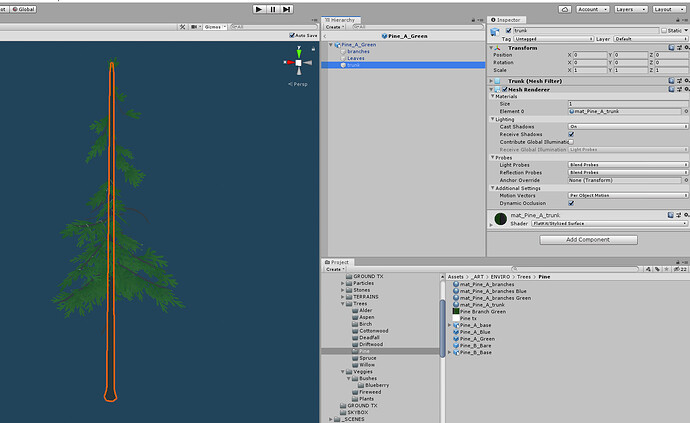Click the Pause button in the toolbar

(x=273, y=8)
